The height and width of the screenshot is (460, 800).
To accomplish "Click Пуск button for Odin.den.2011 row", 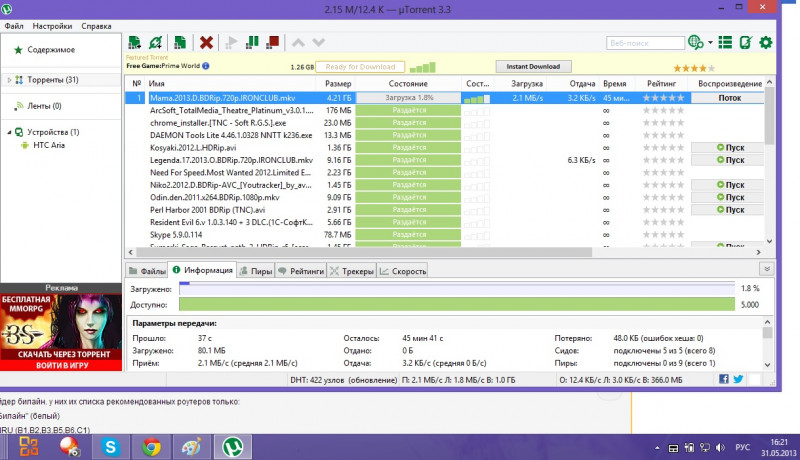I will click(x=729, y=197).
